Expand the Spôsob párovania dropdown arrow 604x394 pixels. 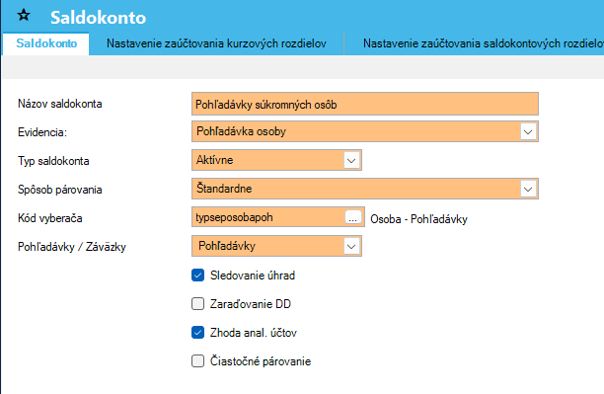click(x=528, y=189)
